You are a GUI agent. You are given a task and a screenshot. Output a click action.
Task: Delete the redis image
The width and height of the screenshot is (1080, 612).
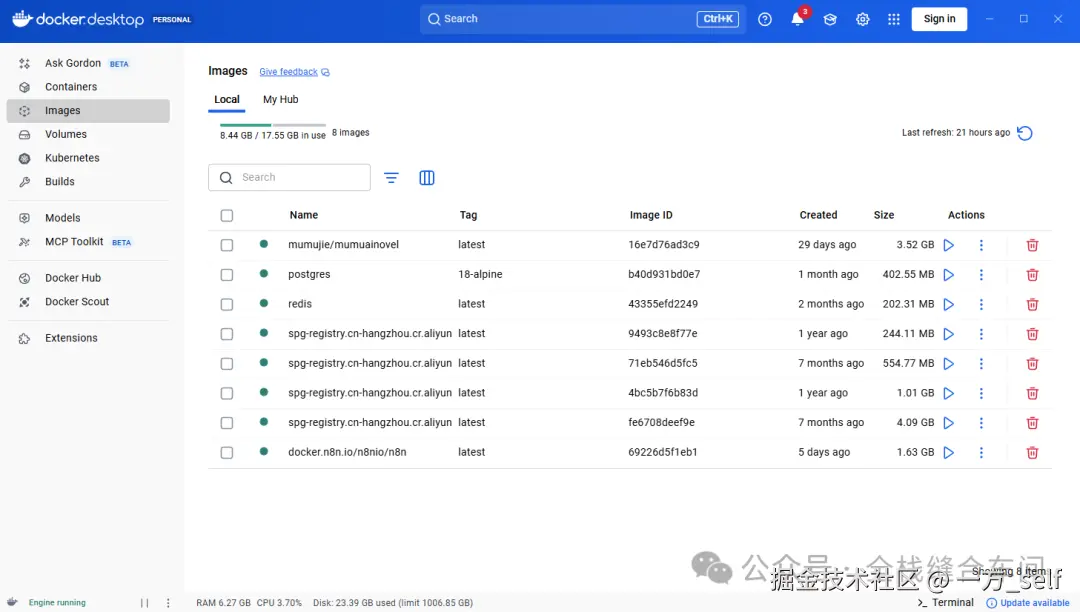(x=1032, y=304)
